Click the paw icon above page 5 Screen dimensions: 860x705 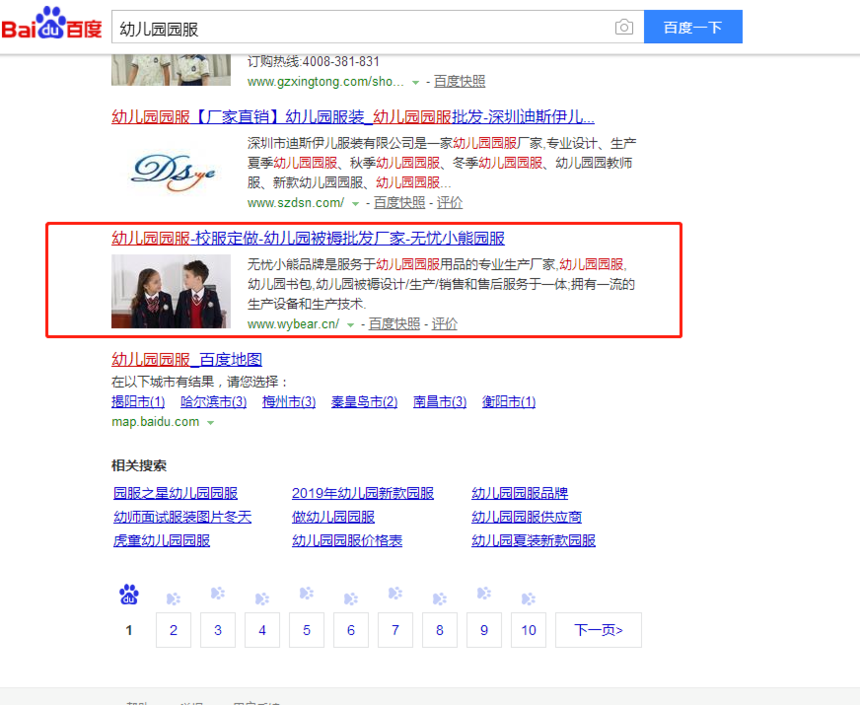click(x=307, y=593)
